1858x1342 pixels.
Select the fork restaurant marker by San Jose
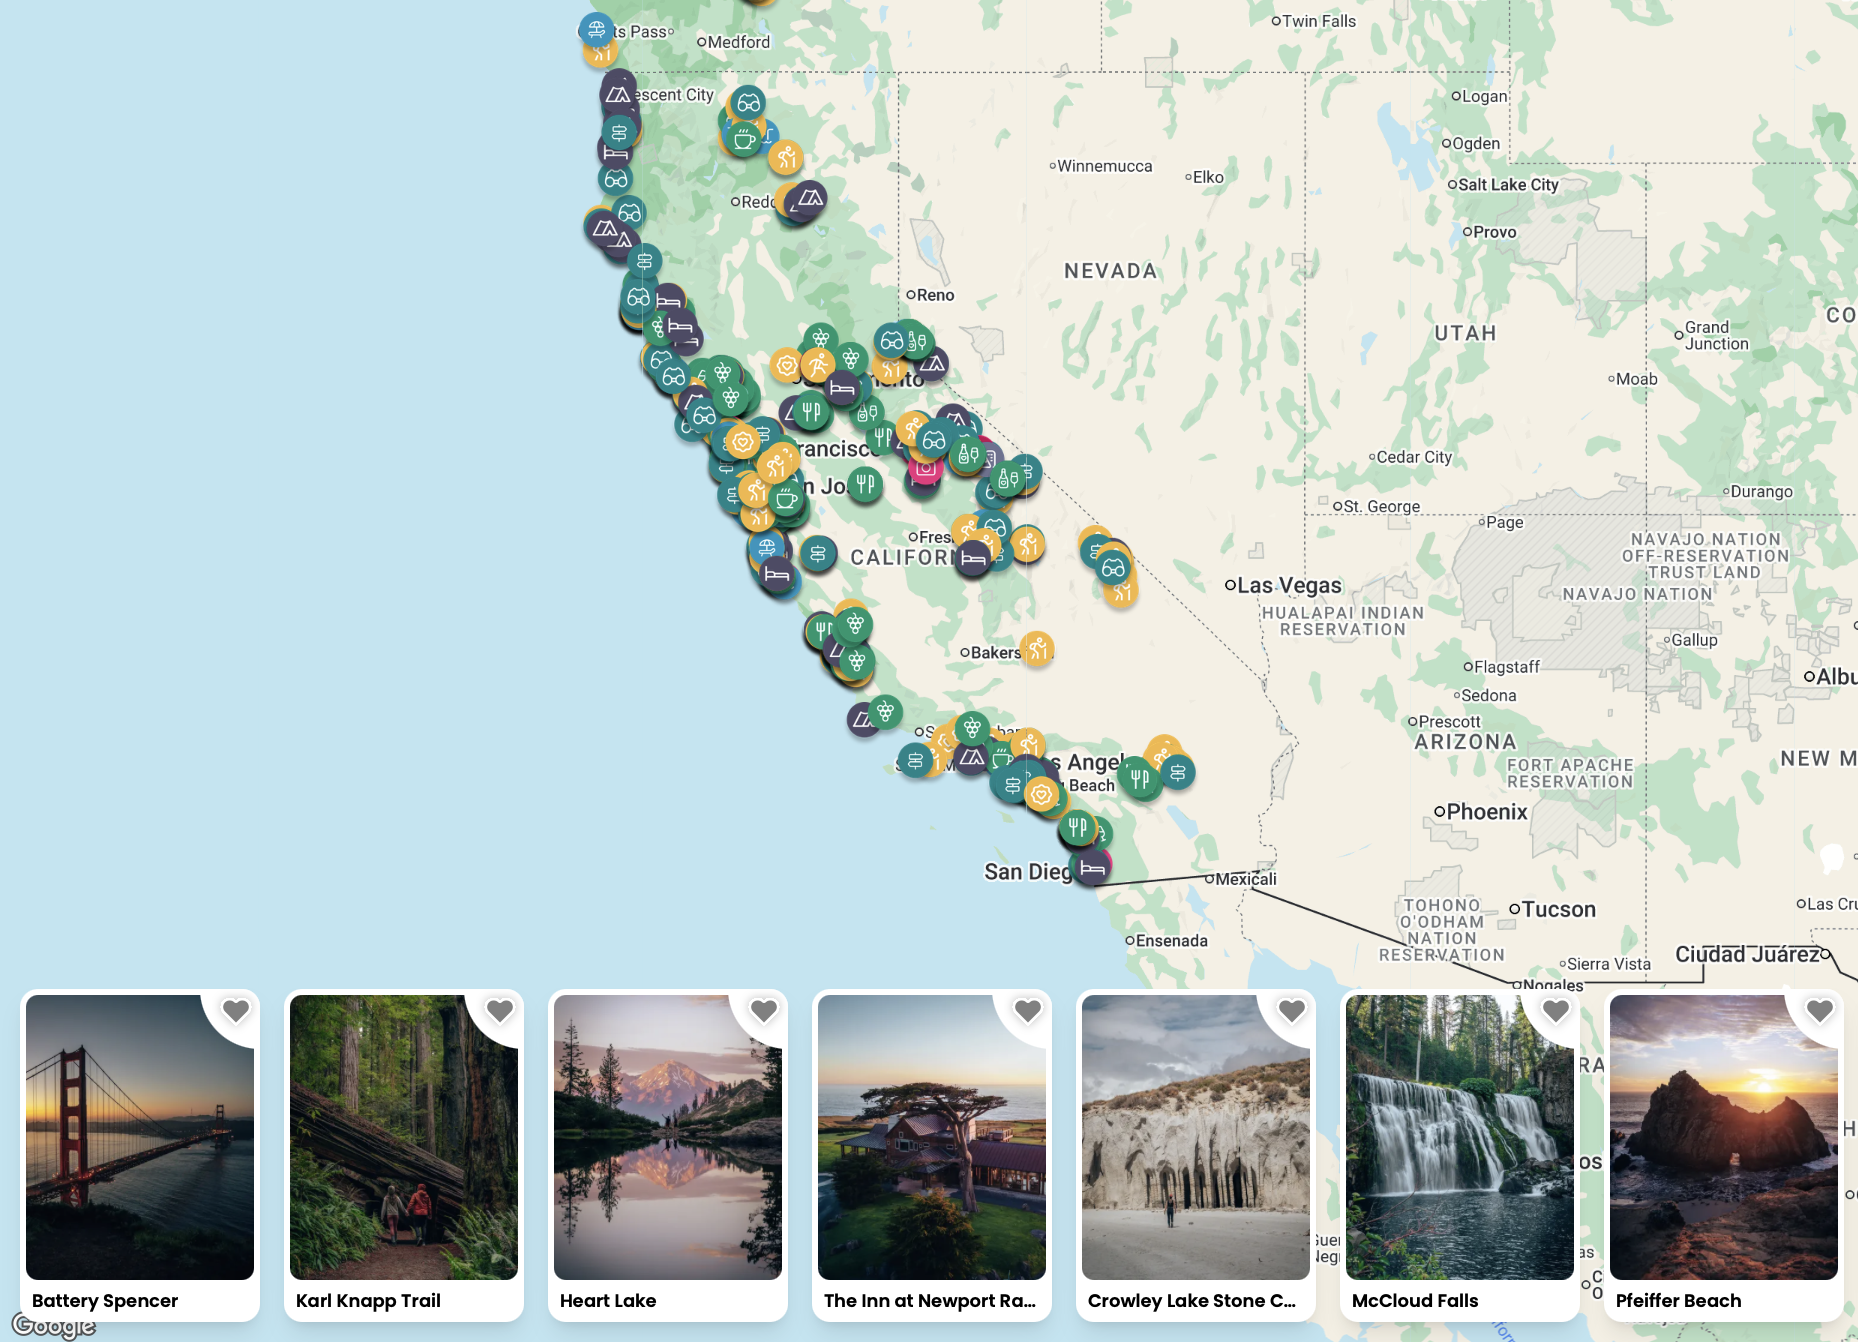pos(864,485)
